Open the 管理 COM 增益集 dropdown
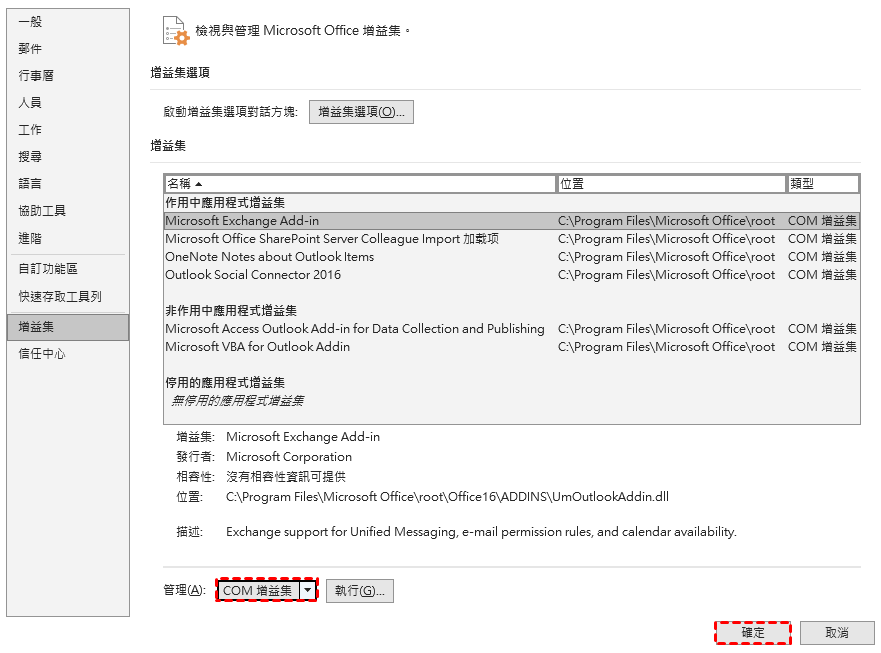This screenshot has height=653, width=881. tap(266, 591)
